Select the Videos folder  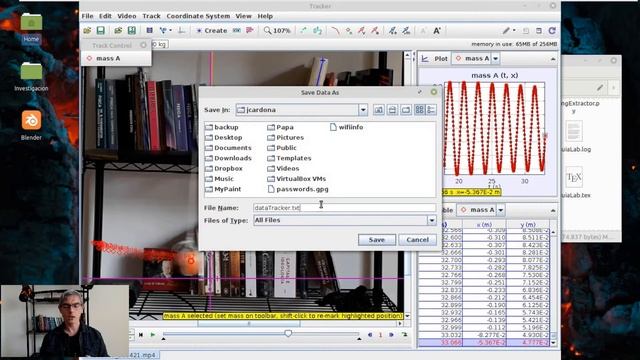point(283,168)
